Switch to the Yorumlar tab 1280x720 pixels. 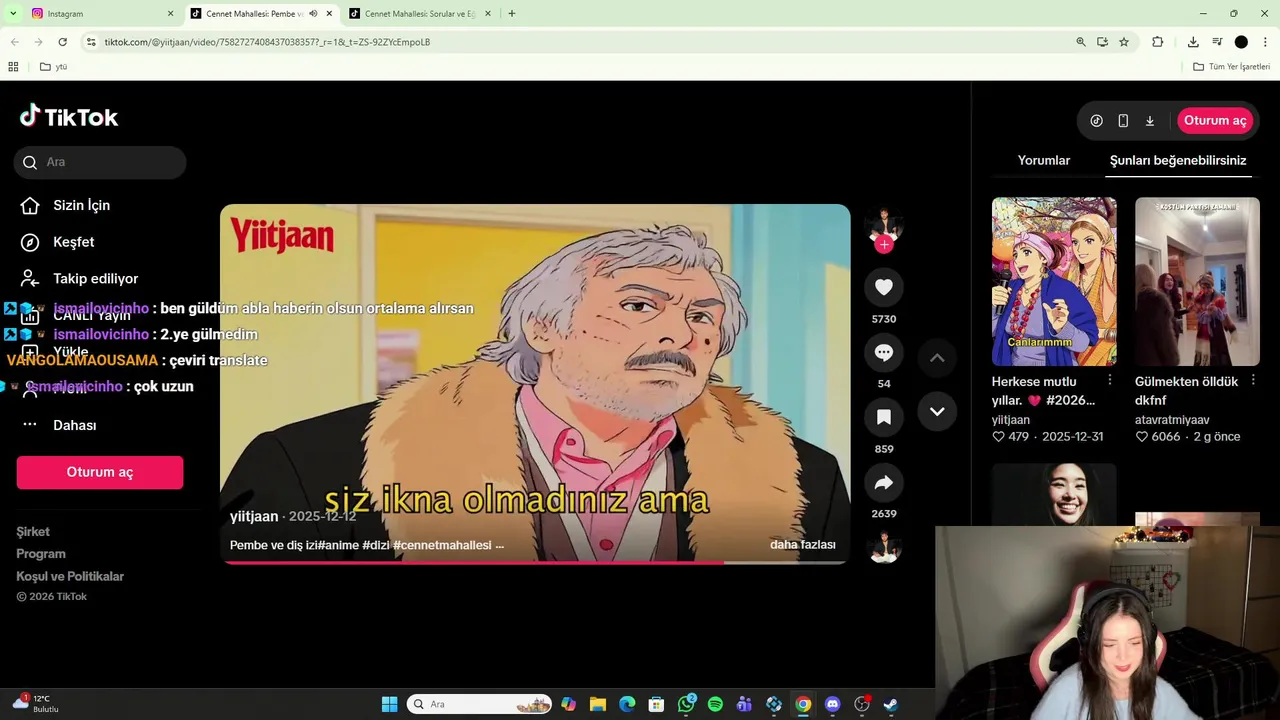1044,160
